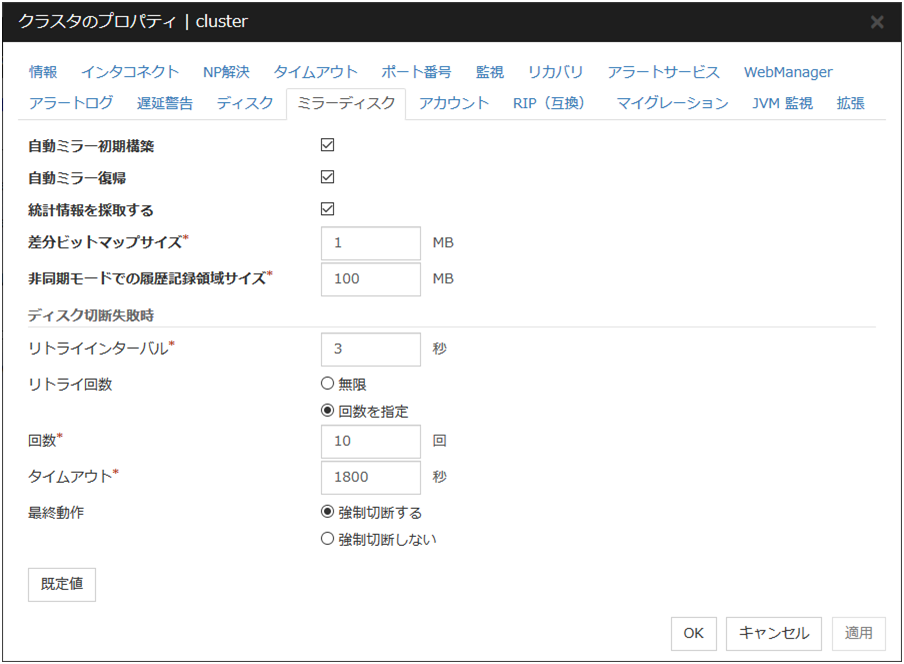The height and width of the screenshot is (664, 904).
Task: Click the タイムアウト value field
Action: (371, 477)
